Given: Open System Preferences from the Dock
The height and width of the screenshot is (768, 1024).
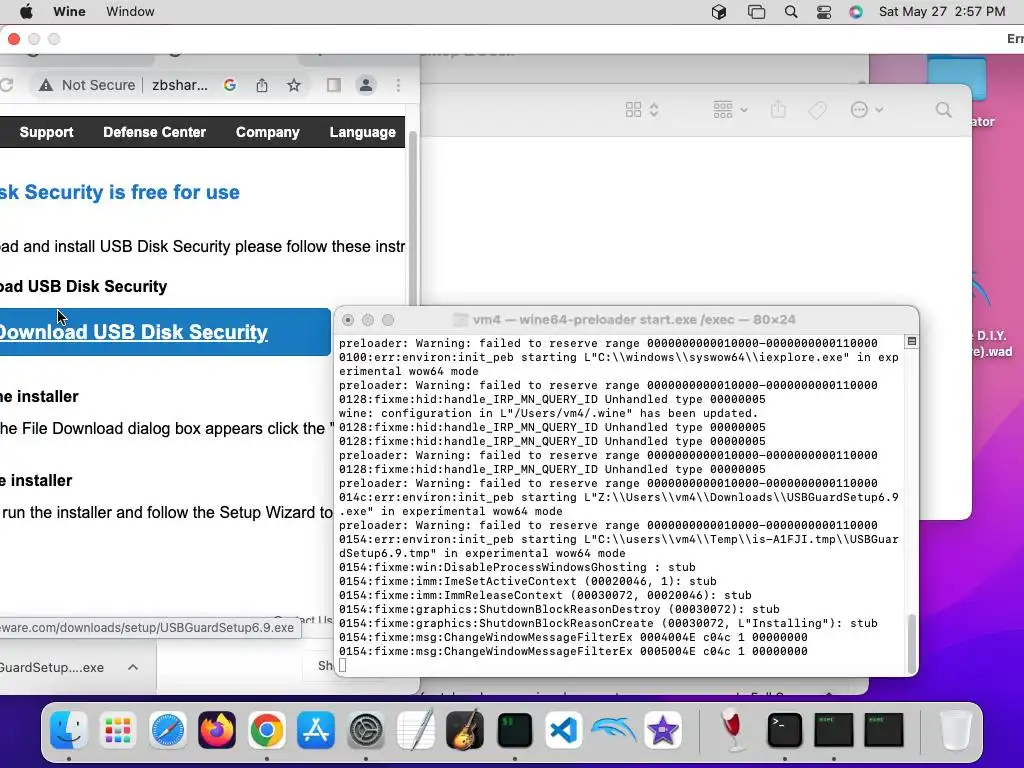Looking at the screenshot, I should click(366, 729).
